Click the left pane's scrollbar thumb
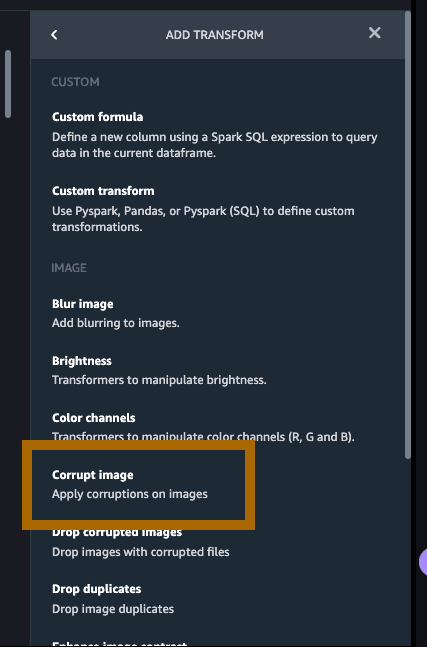The width and height of the screenshot is (427, 647). [8, 84]
